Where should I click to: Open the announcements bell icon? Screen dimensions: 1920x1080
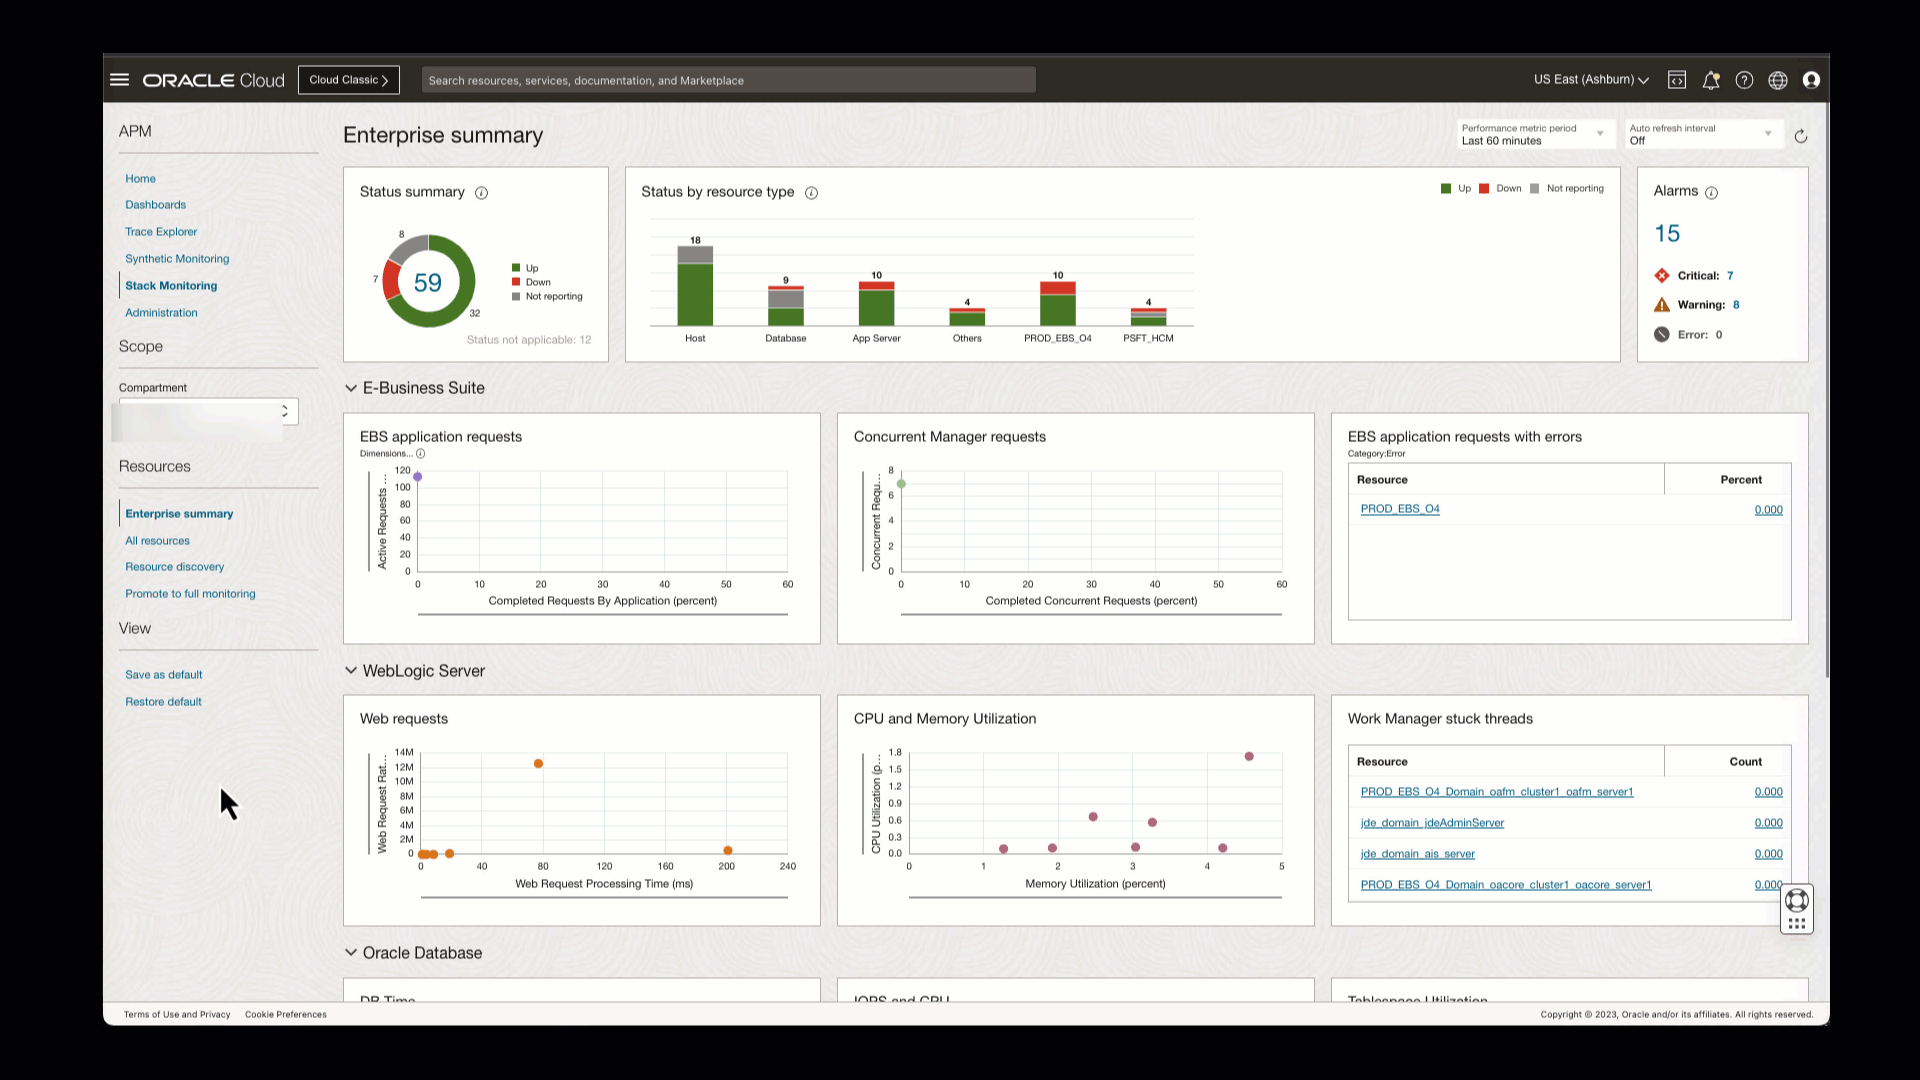(1711, 80)
